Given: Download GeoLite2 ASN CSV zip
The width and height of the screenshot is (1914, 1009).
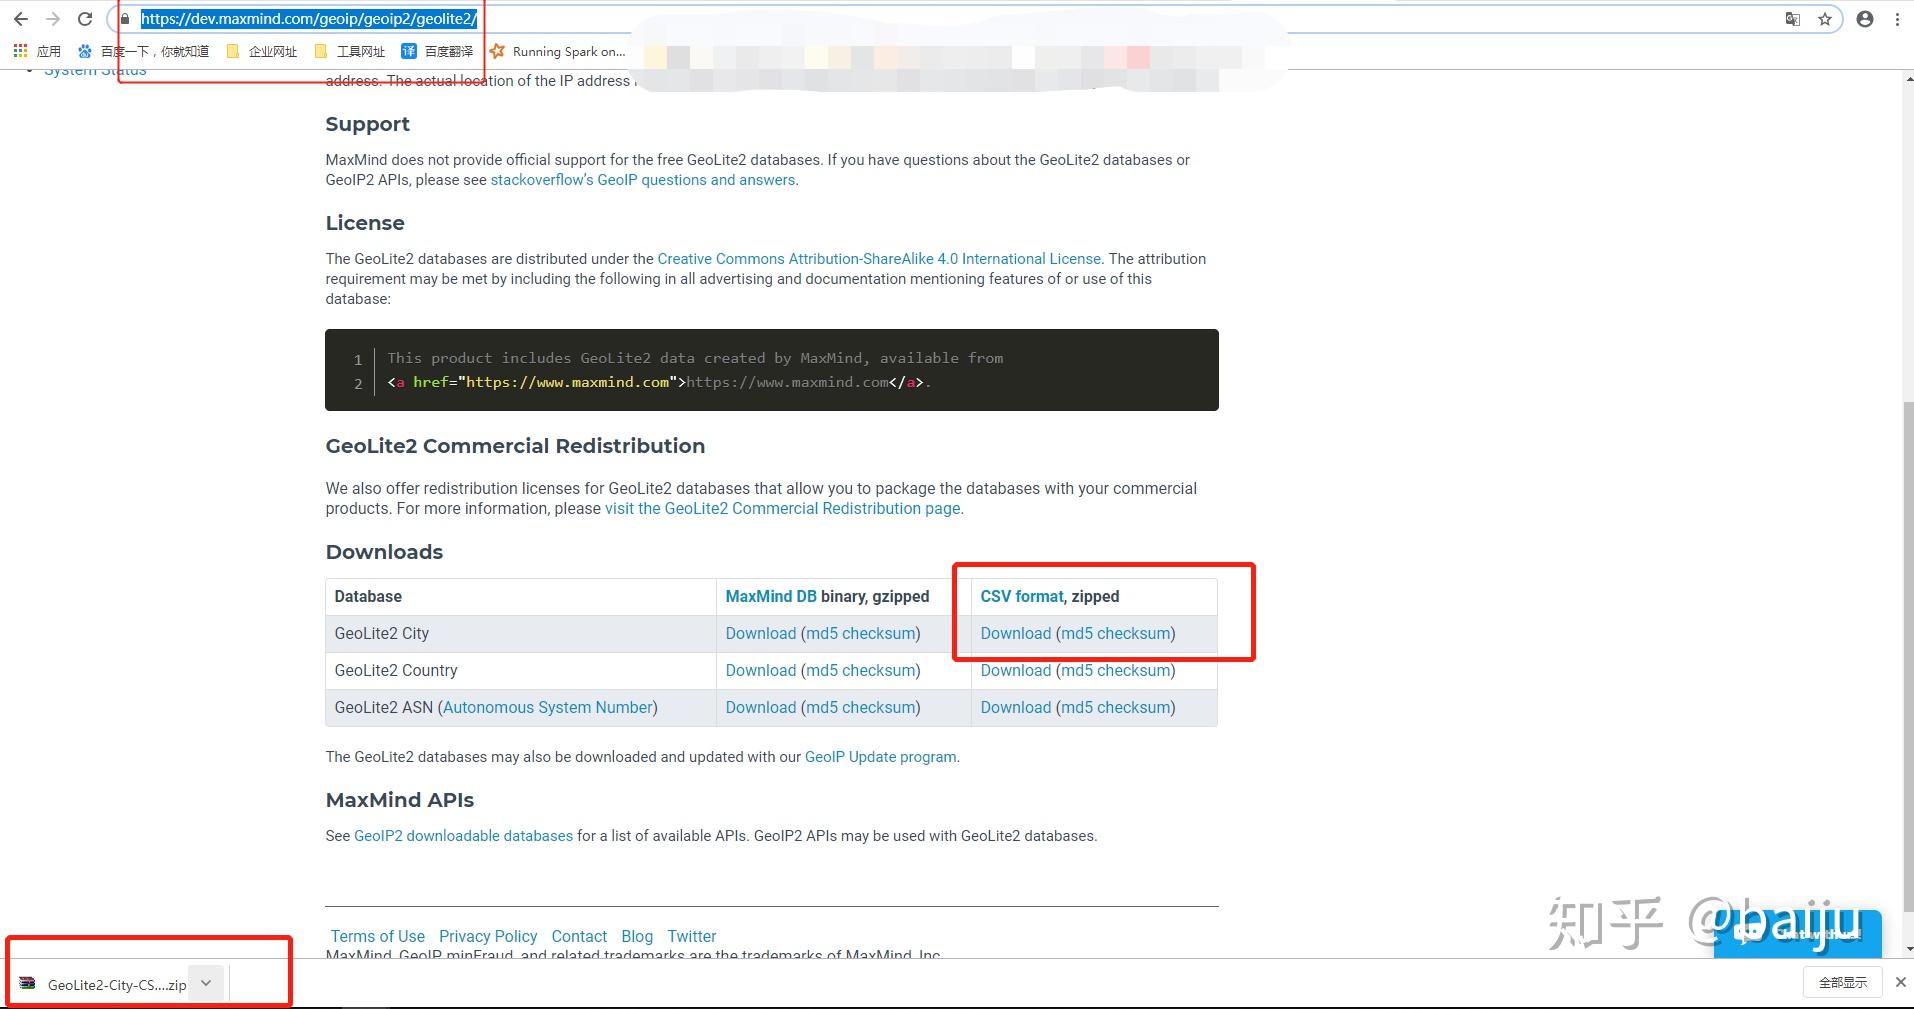Looking at the screenshot, I should [1016, 708].
